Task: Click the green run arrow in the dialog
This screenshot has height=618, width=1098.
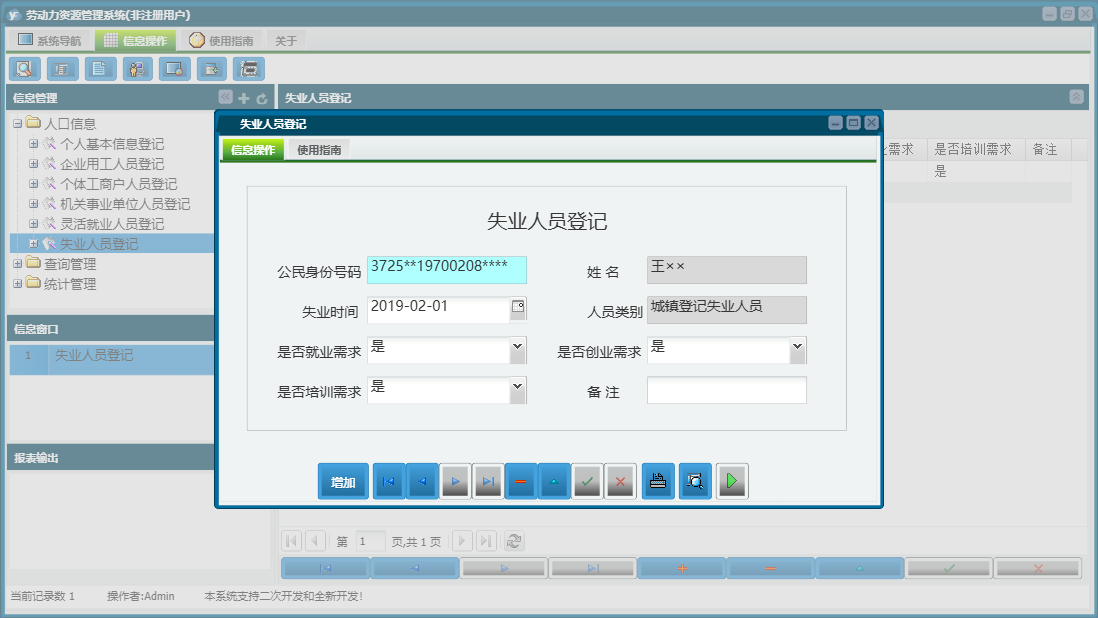Action: [732, 481]
